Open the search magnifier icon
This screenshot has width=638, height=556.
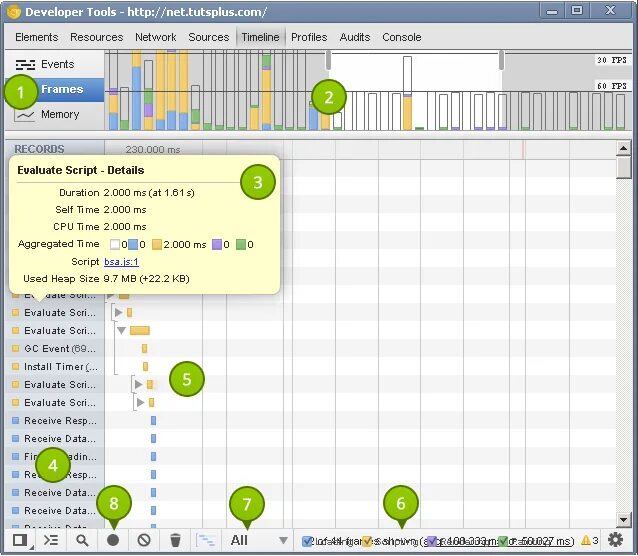(x=82, y=541)
